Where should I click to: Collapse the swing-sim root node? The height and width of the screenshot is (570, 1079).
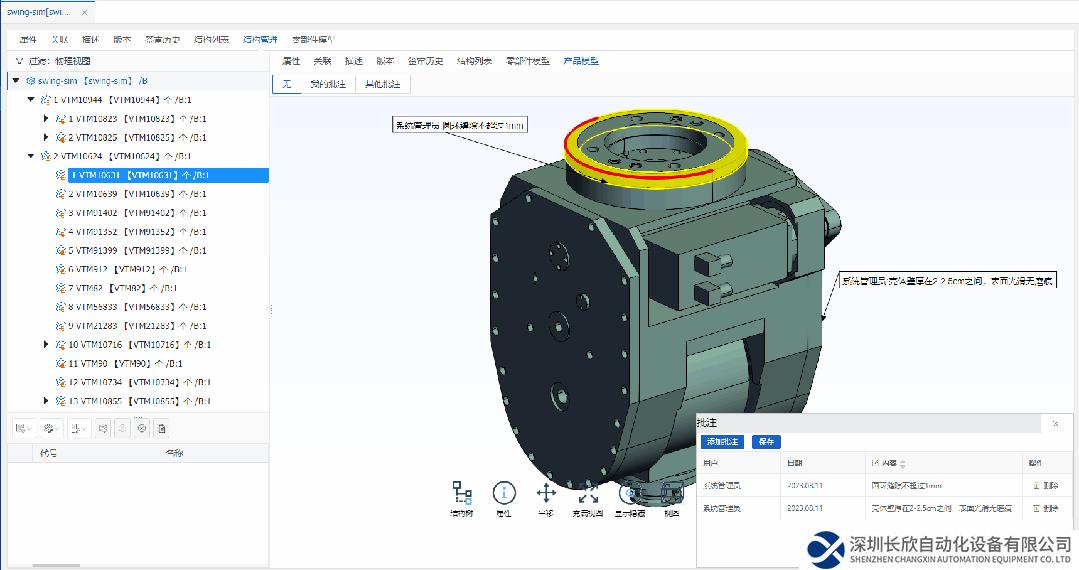tap(16, 81)
